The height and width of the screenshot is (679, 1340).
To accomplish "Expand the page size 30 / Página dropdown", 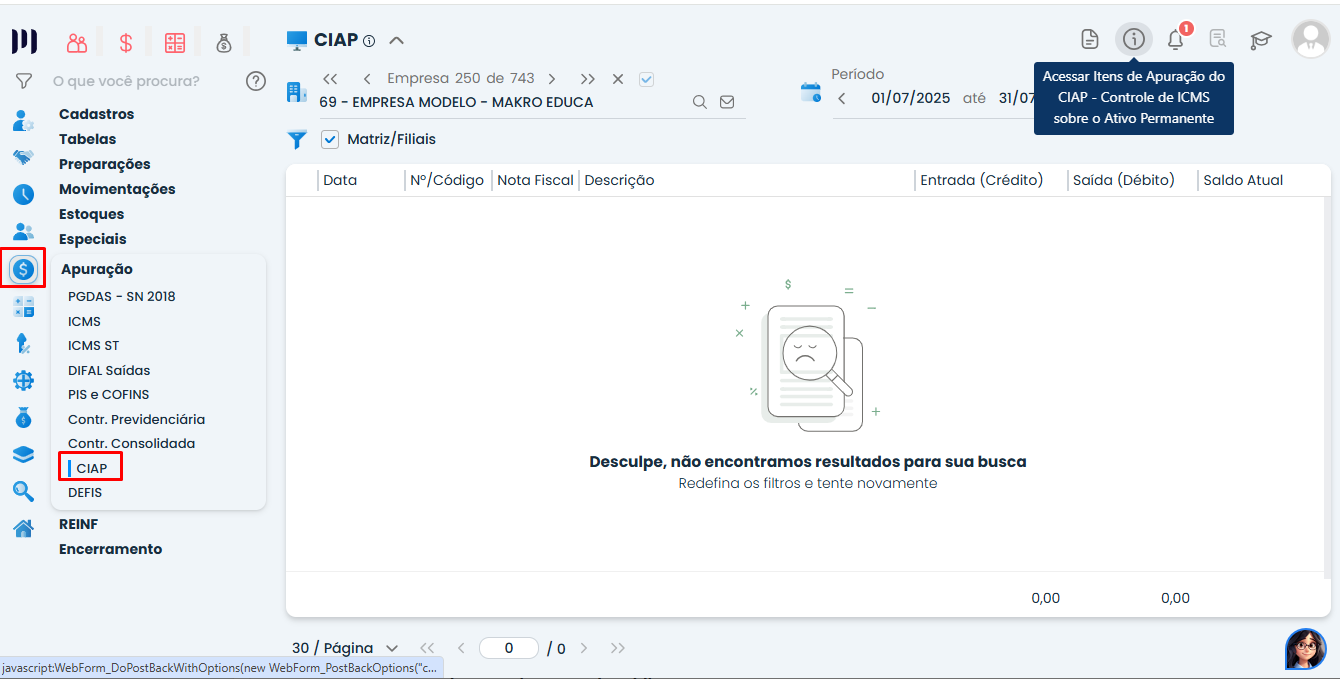I will pos(345,648).
